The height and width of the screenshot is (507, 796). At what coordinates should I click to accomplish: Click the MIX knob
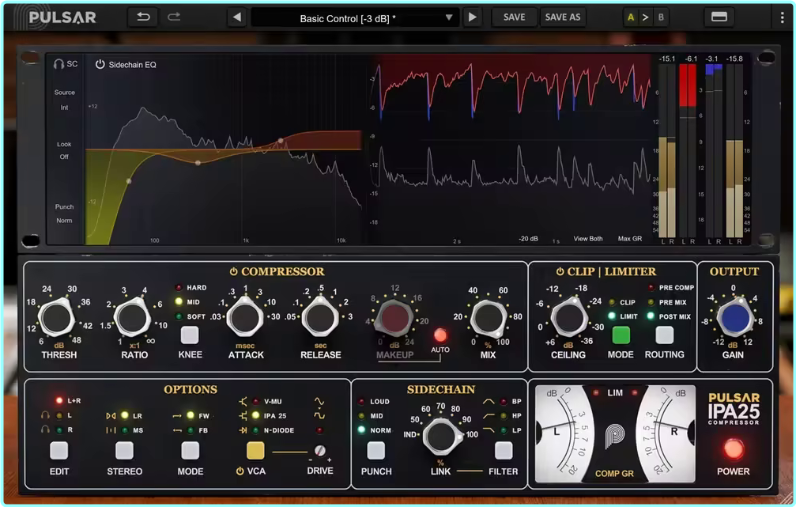488,318
